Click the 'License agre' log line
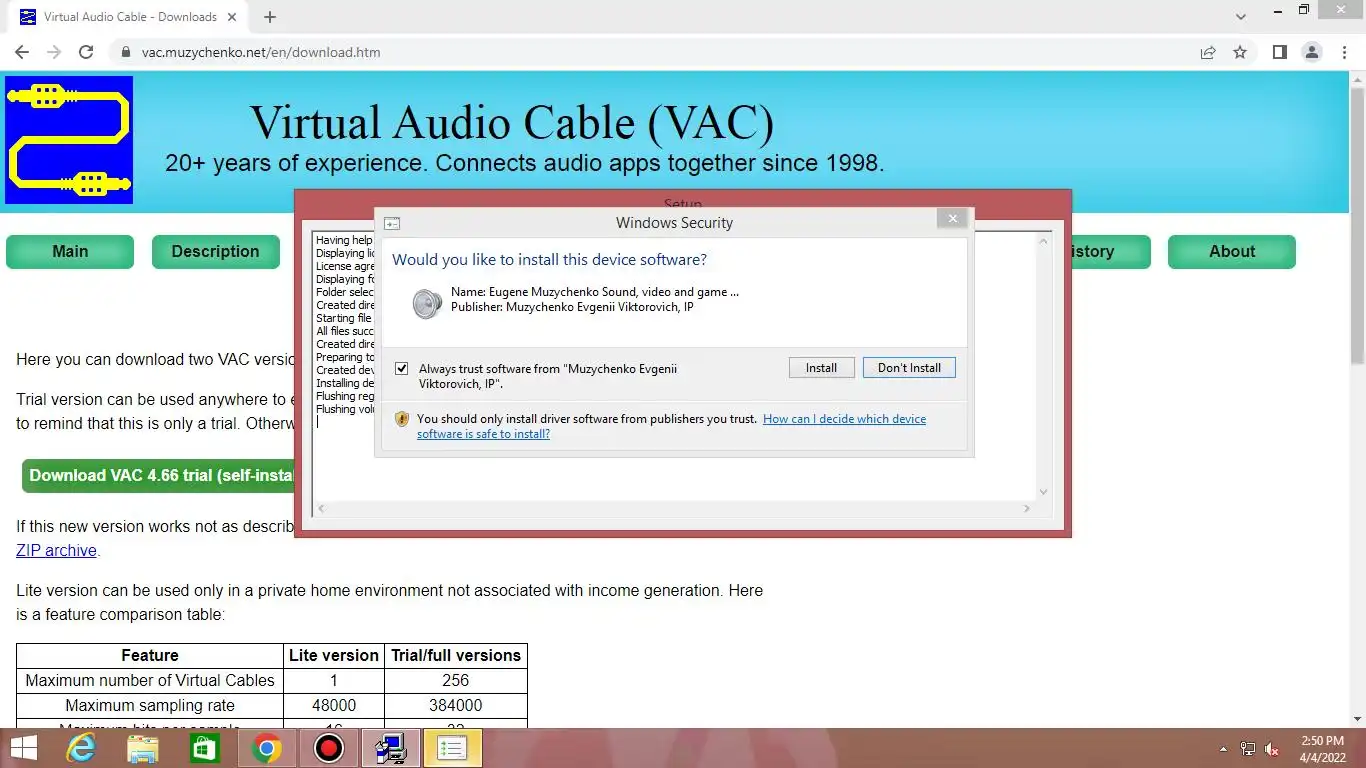The image size is (1366, 768). 346,266
